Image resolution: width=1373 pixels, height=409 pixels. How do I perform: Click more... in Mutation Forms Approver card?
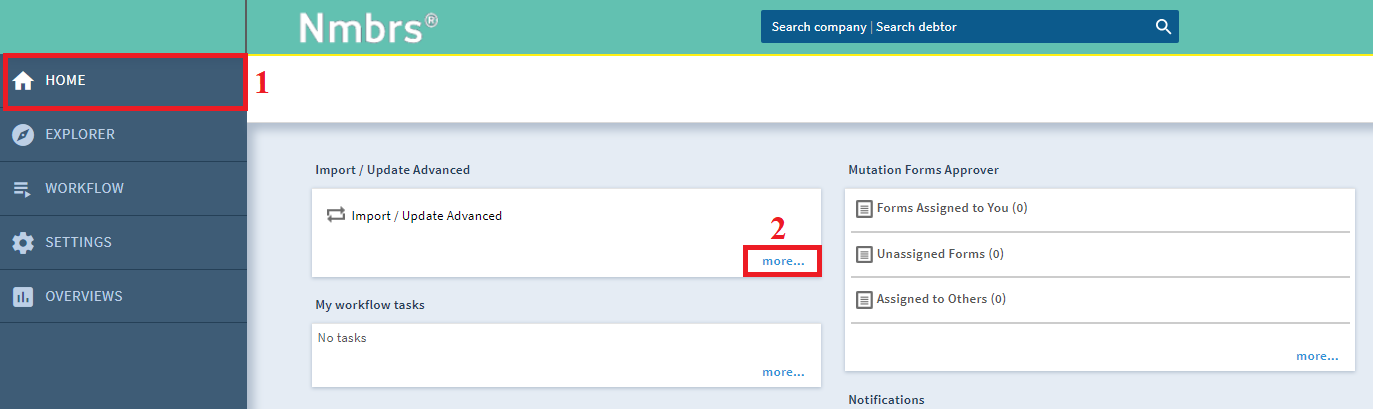click(x=1317, y=356)
